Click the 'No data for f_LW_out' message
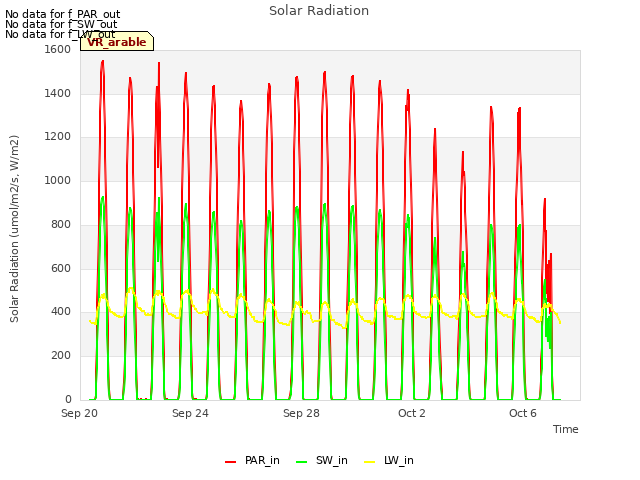The height and width of the screenshot is (480, 640). (60, 34)
